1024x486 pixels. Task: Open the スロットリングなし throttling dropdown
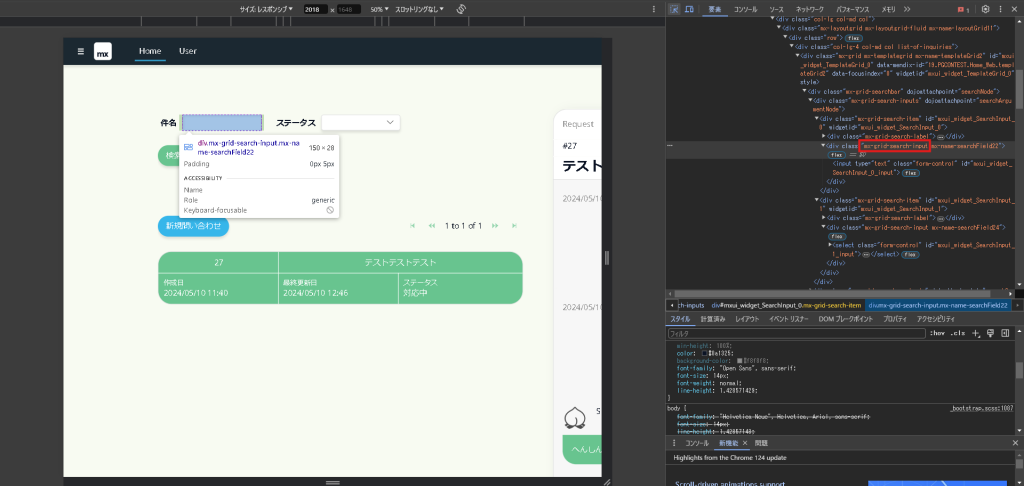[x=420, y=9]
